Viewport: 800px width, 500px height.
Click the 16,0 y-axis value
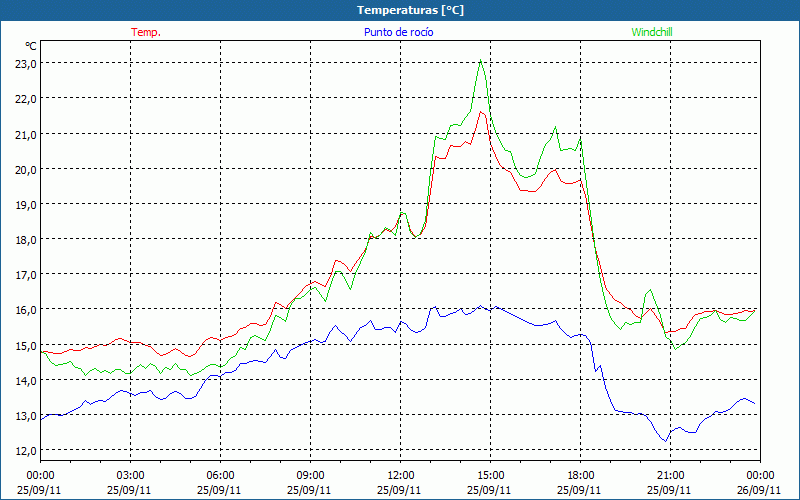point(27,310)
